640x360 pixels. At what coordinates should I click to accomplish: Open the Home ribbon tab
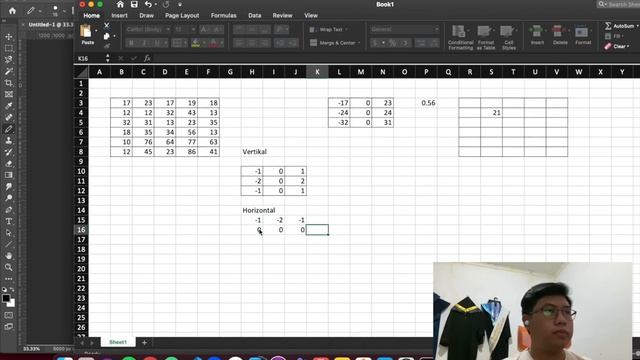click(91, 16)
